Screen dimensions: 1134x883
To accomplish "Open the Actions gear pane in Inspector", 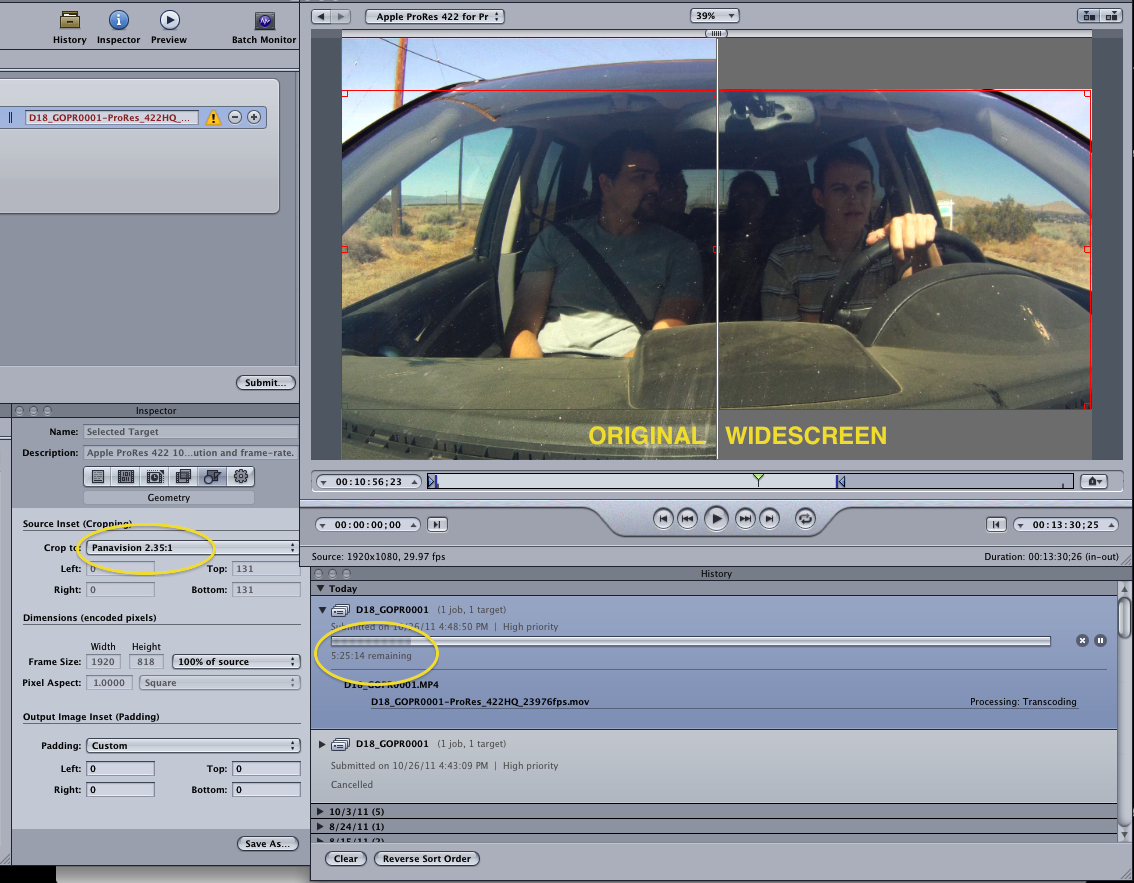I will click(241, 477).
